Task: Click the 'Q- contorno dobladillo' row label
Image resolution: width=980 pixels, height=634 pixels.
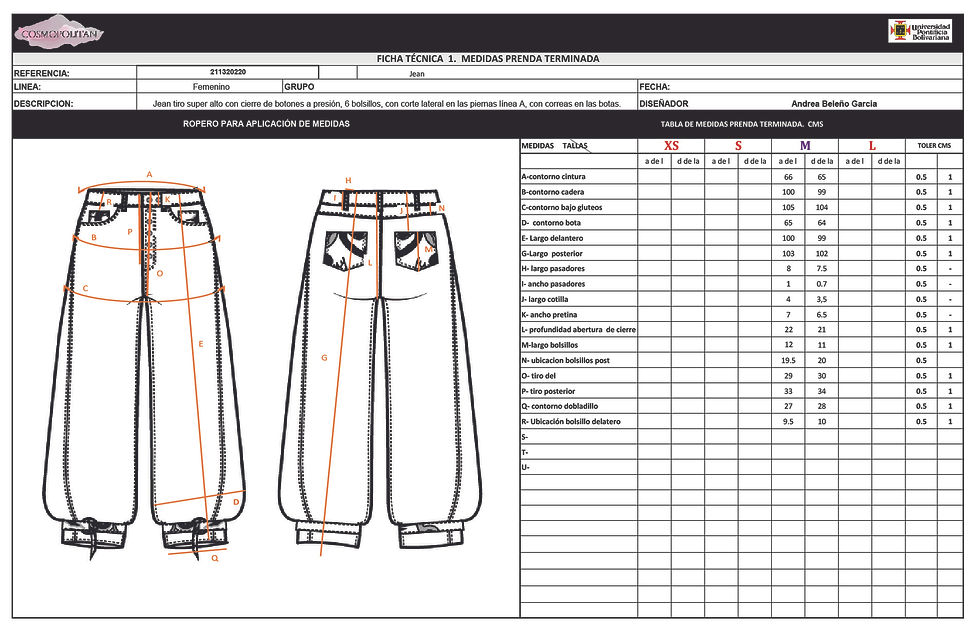Action: coord(559,406)
